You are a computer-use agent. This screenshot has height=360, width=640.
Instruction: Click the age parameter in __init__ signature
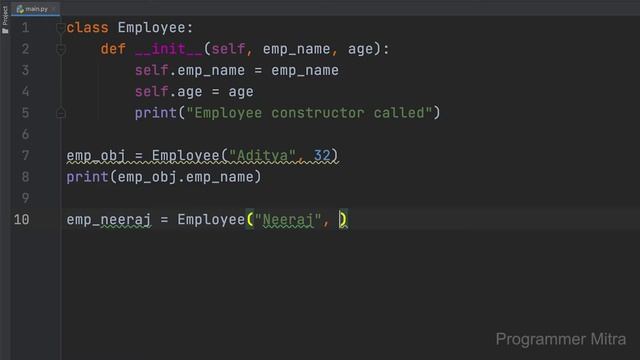click(360, 49)
